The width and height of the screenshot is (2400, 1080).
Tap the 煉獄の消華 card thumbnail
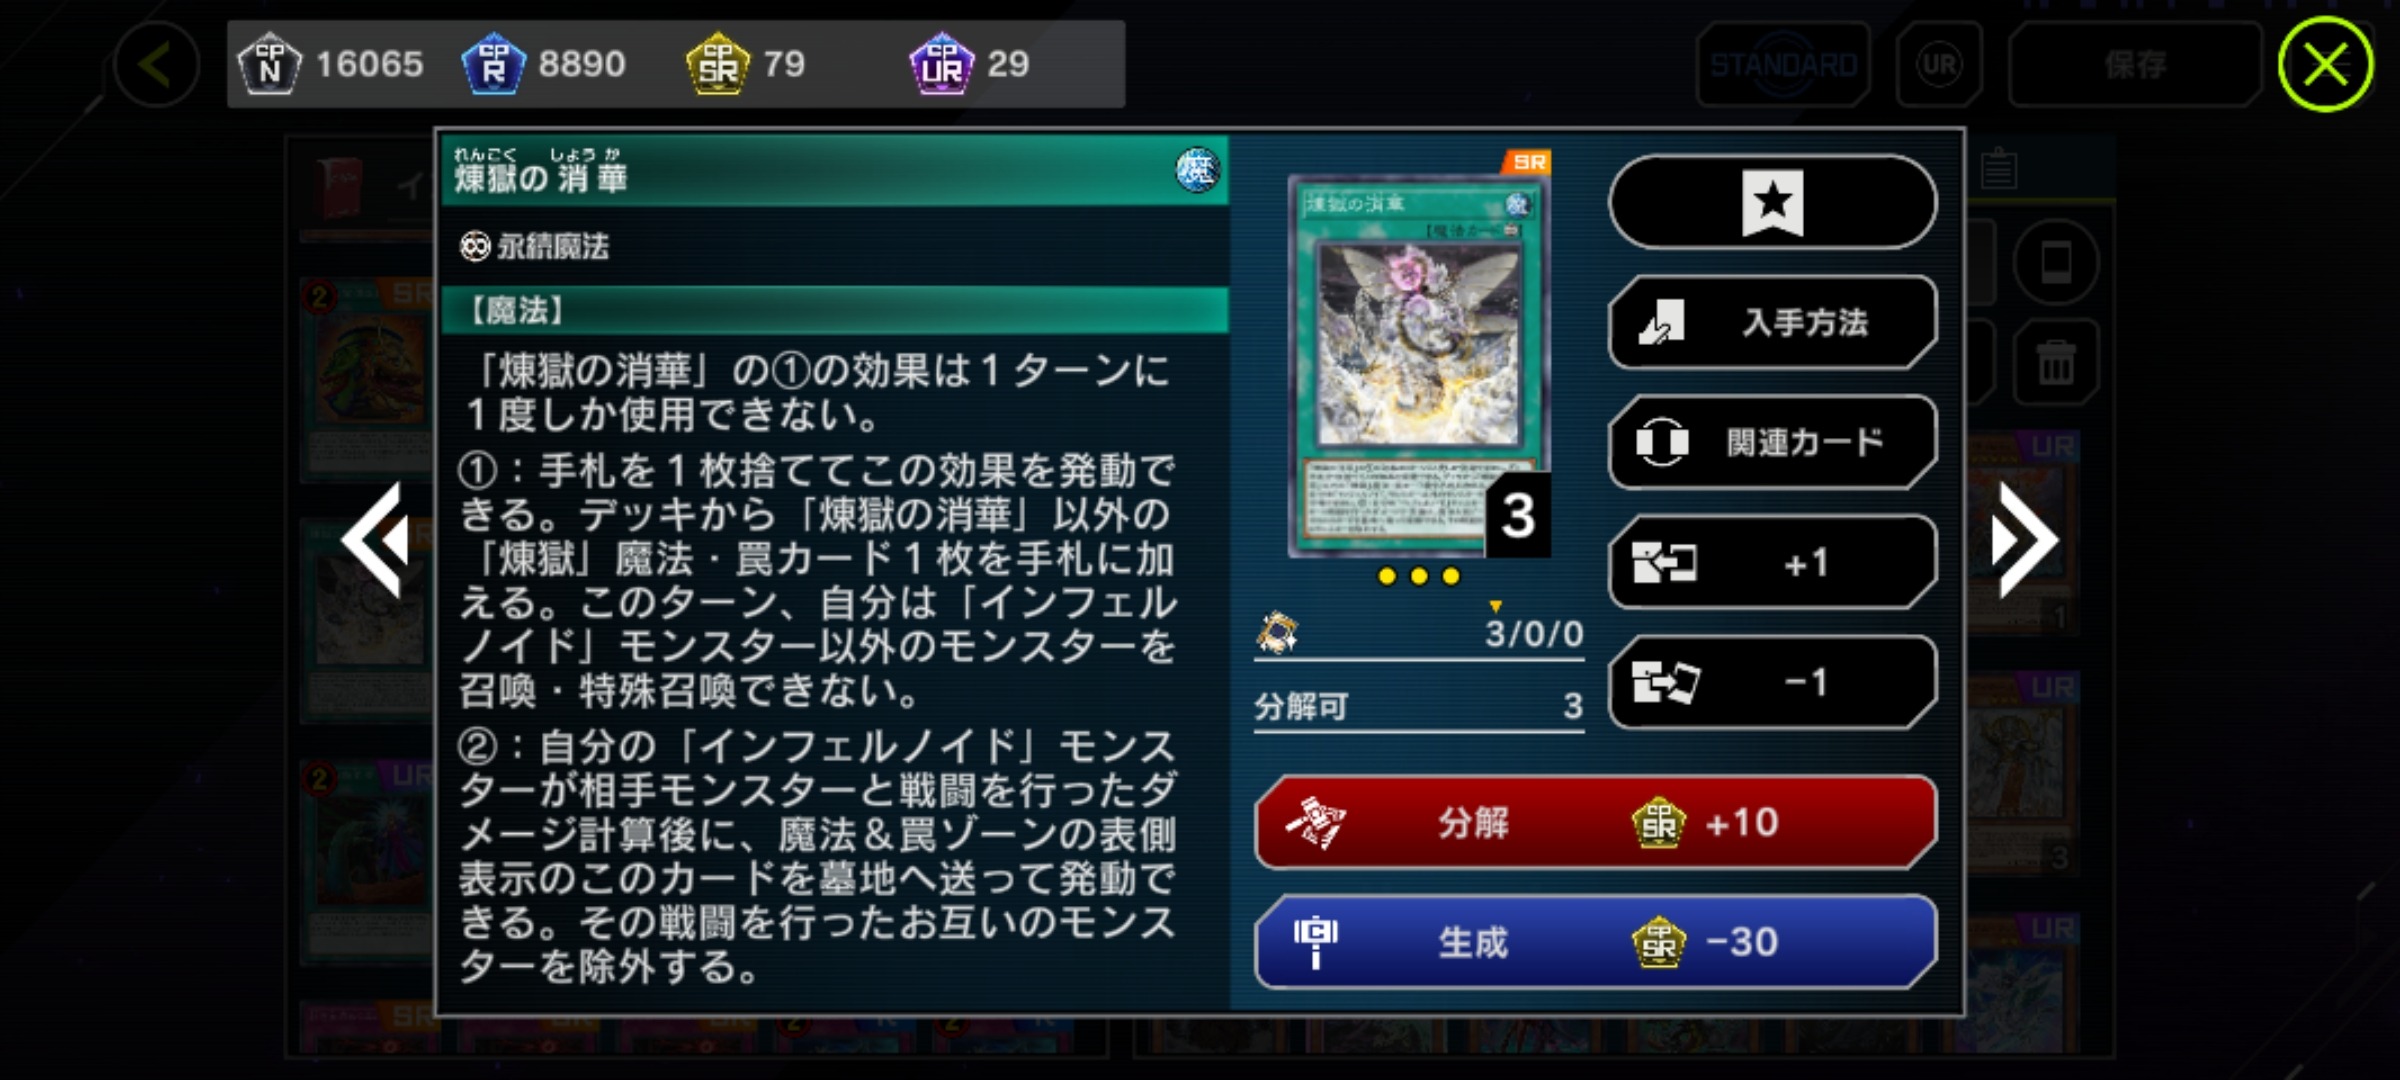click(x=1418, y=365)
